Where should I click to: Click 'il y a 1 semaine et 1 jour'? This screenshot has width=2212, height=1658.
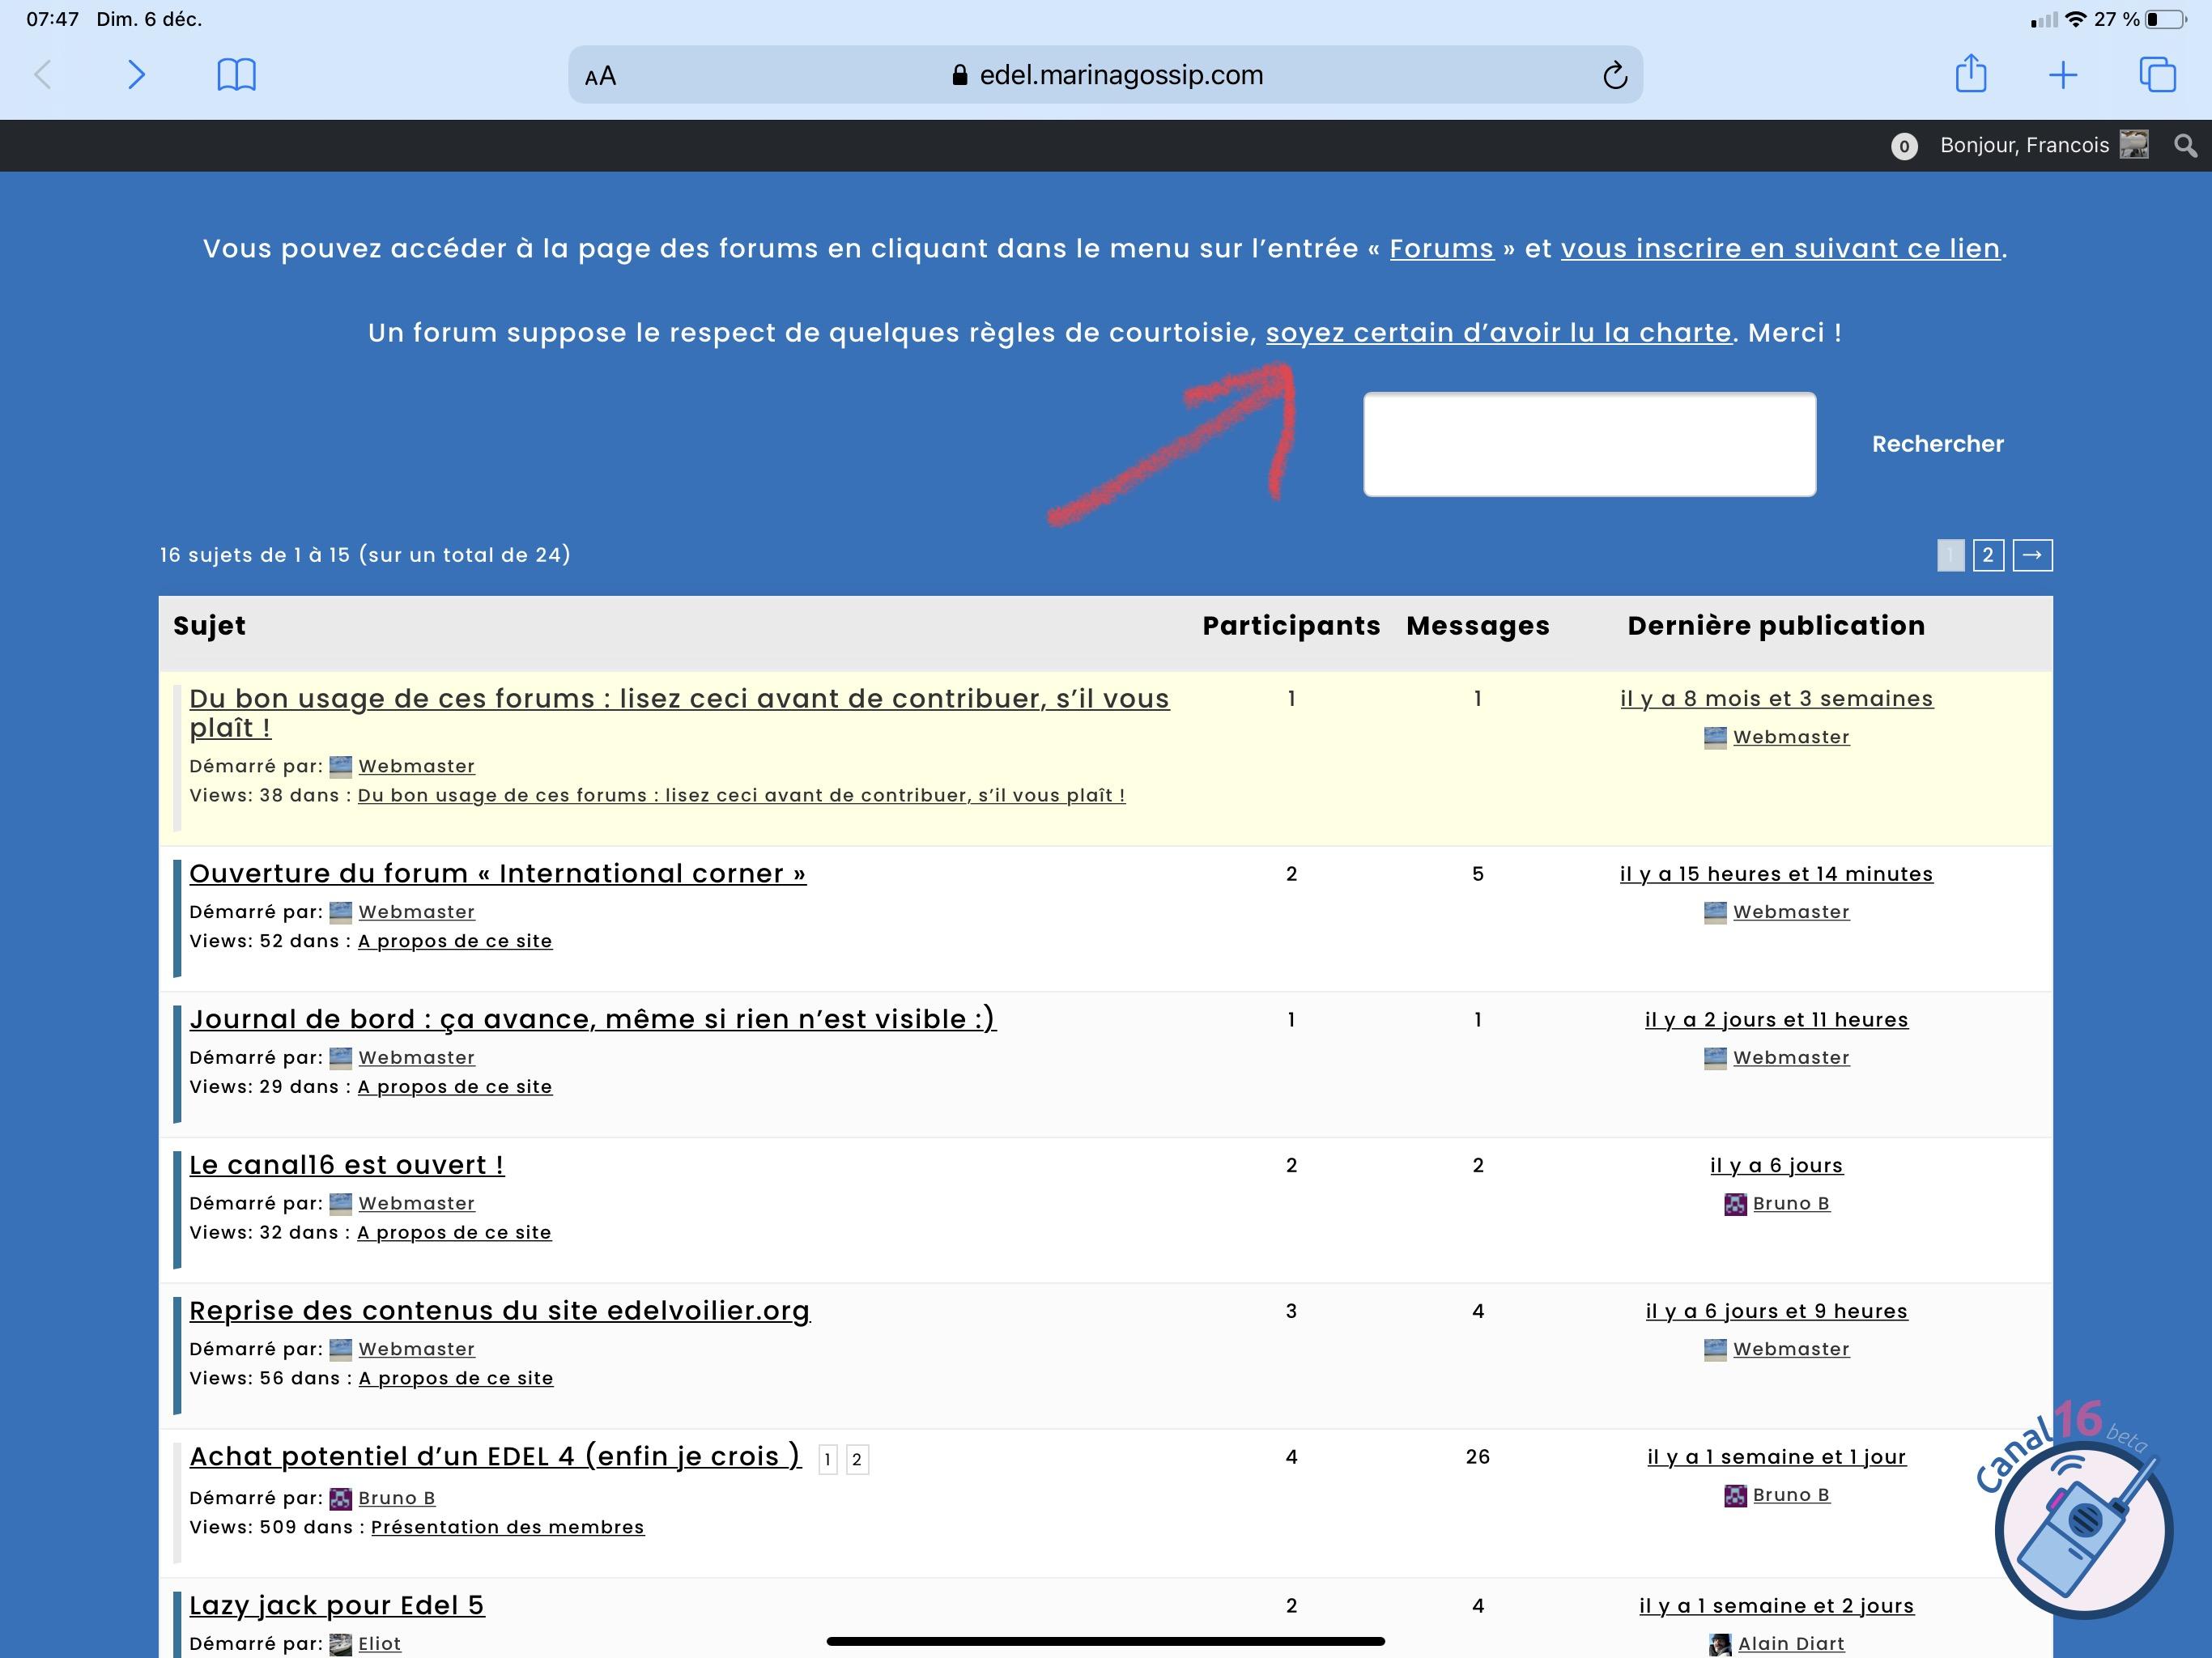coord(1776,1458)
